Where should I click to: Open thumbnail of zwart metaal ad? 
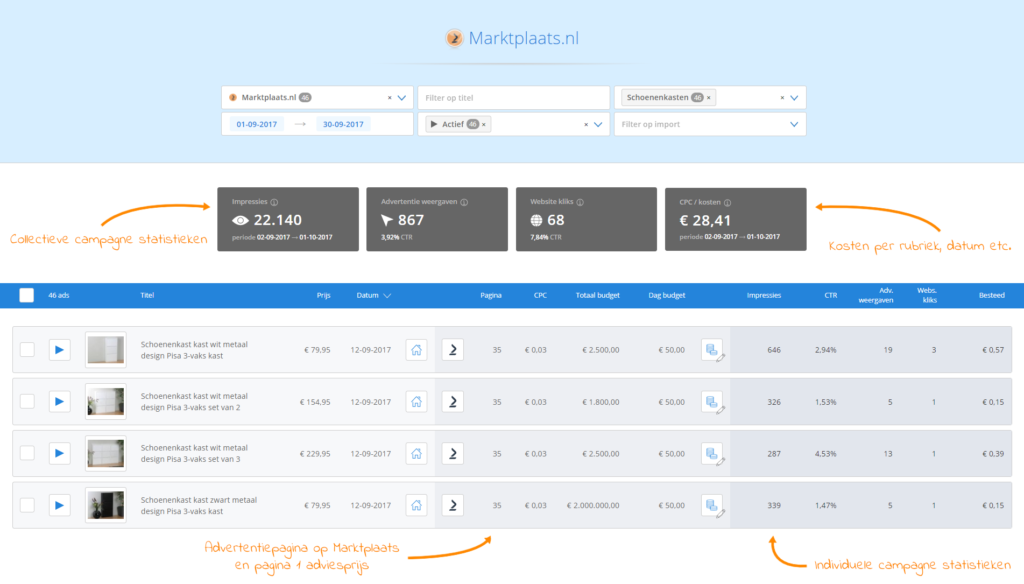(x=106, y=505)
